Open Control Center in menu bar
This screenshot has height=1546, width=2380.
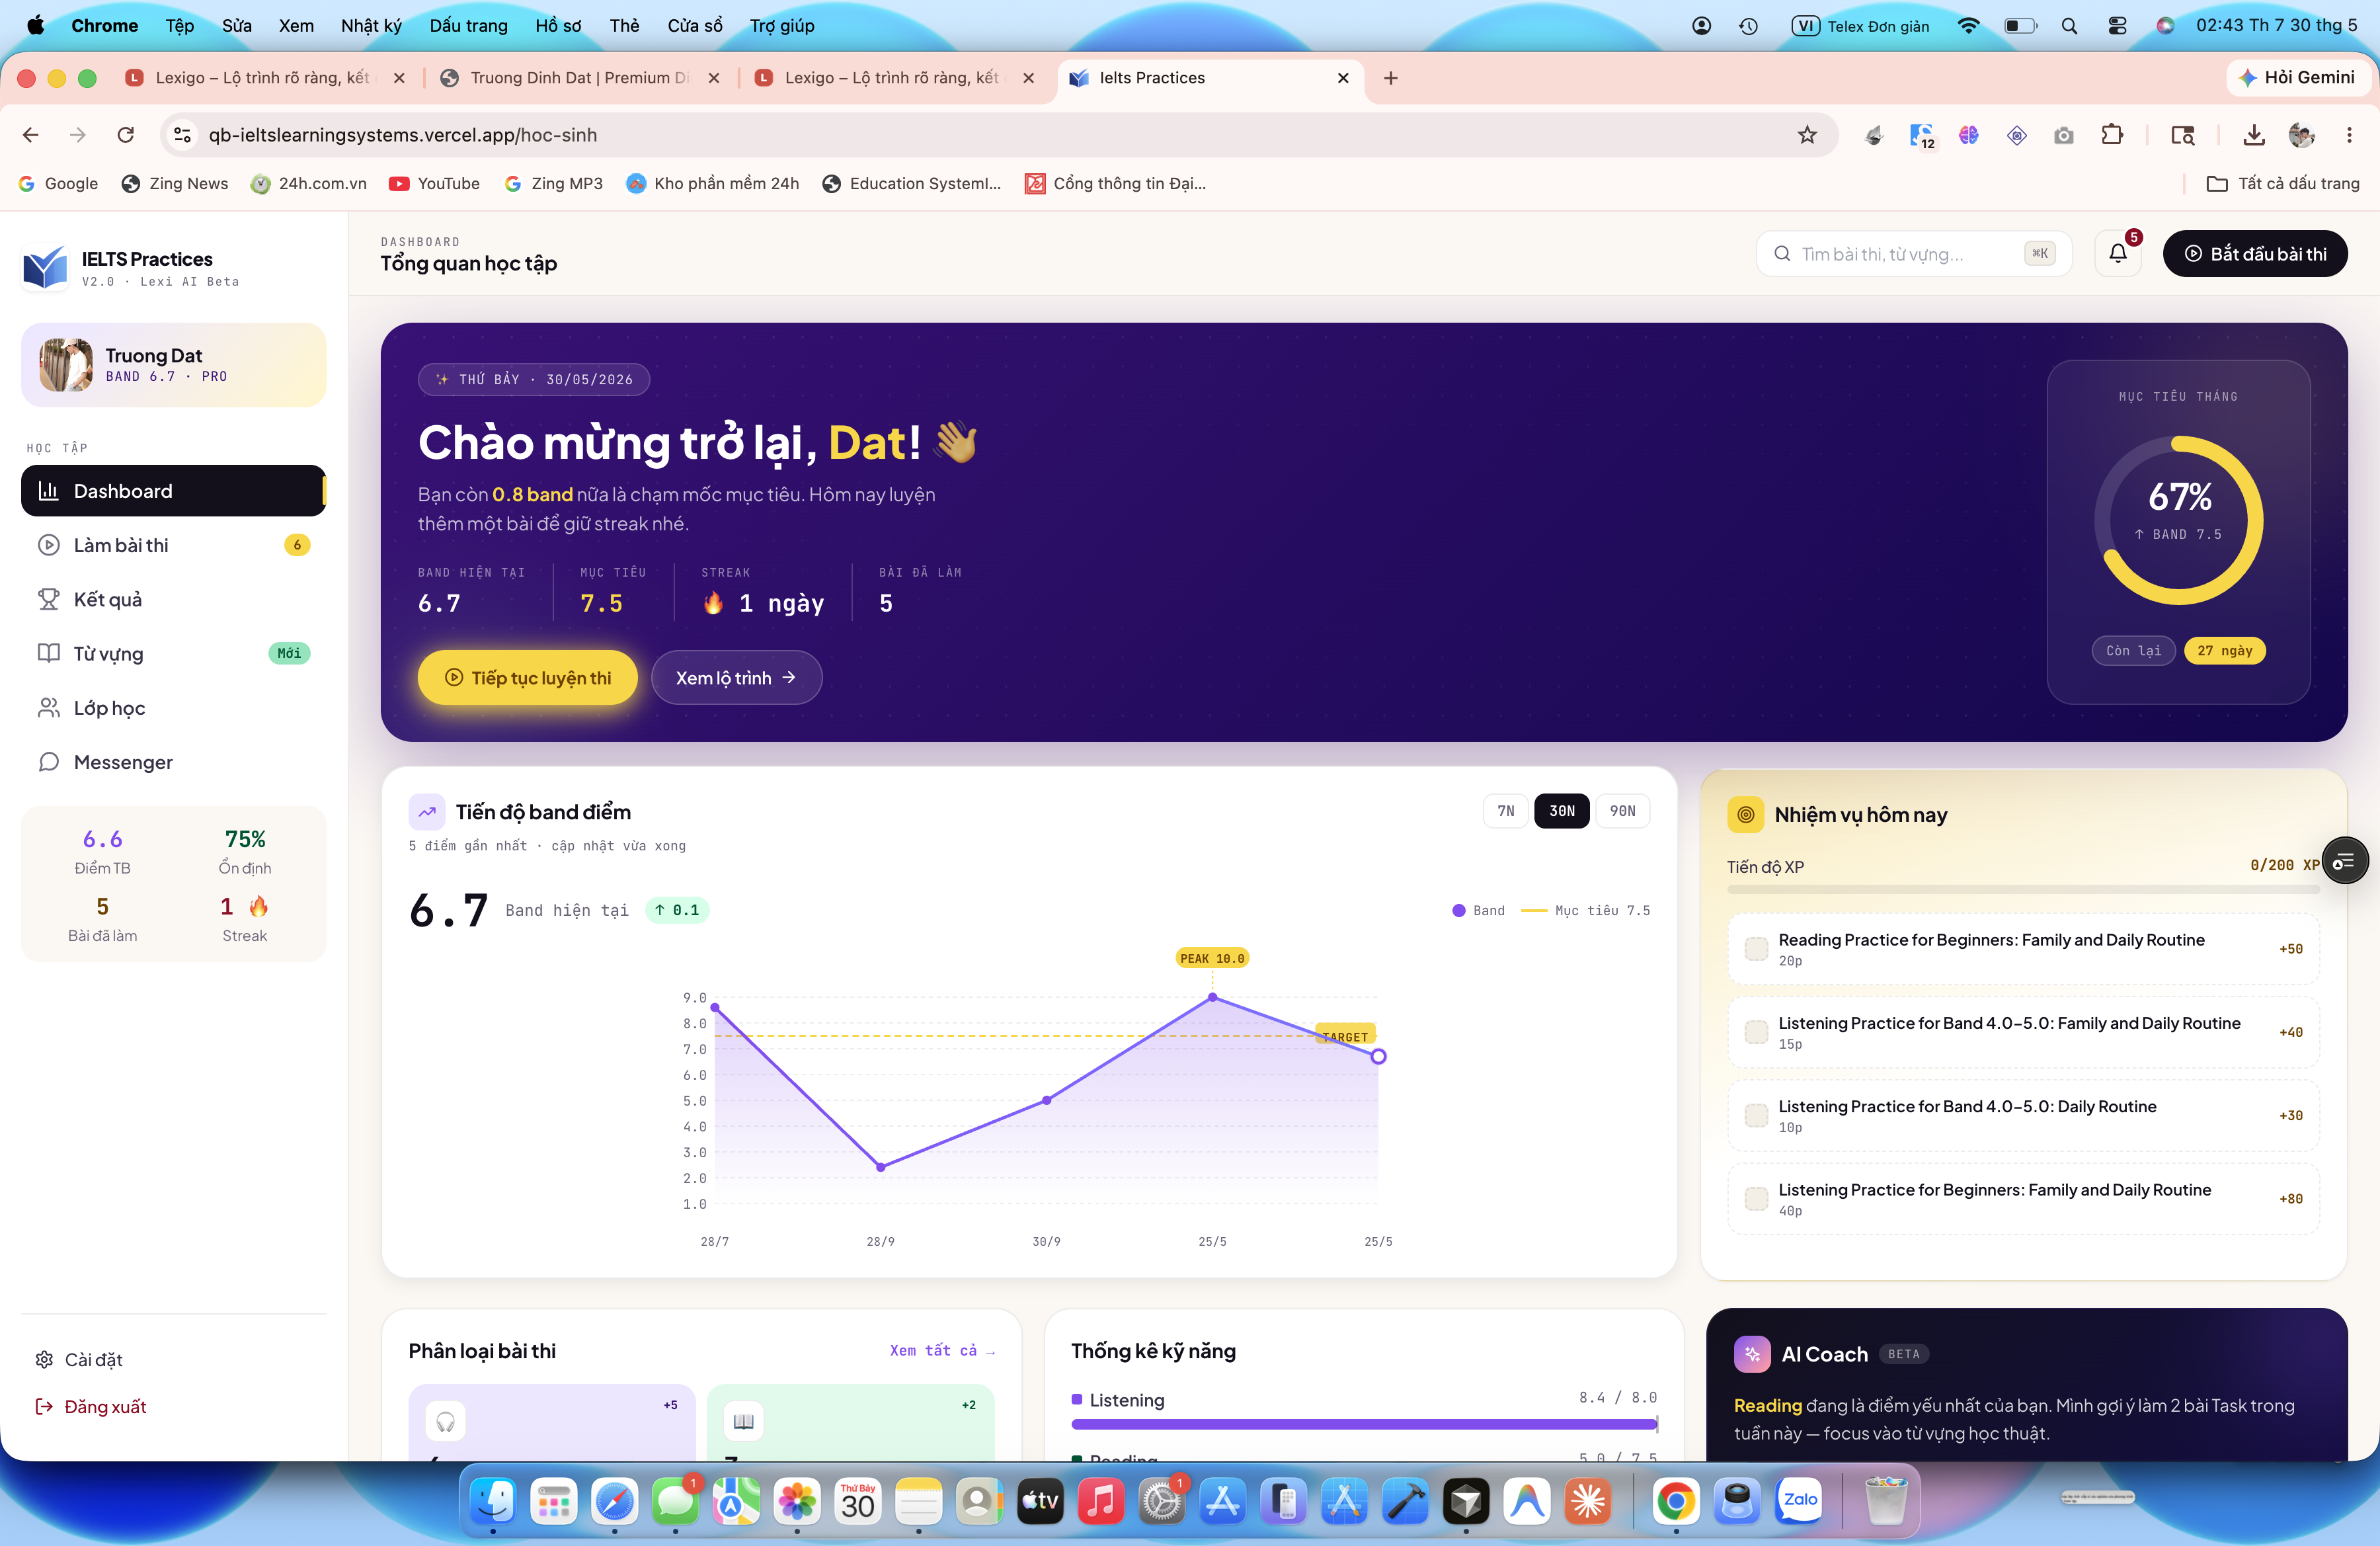pos(2117,26)
